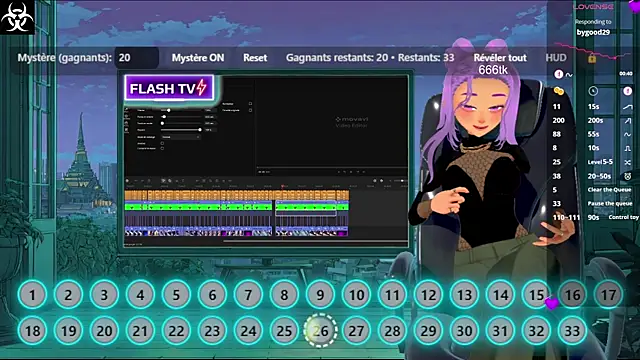Click the 00:40 timer
Viewport: 640px width, 360px height.
pos(626,73)
